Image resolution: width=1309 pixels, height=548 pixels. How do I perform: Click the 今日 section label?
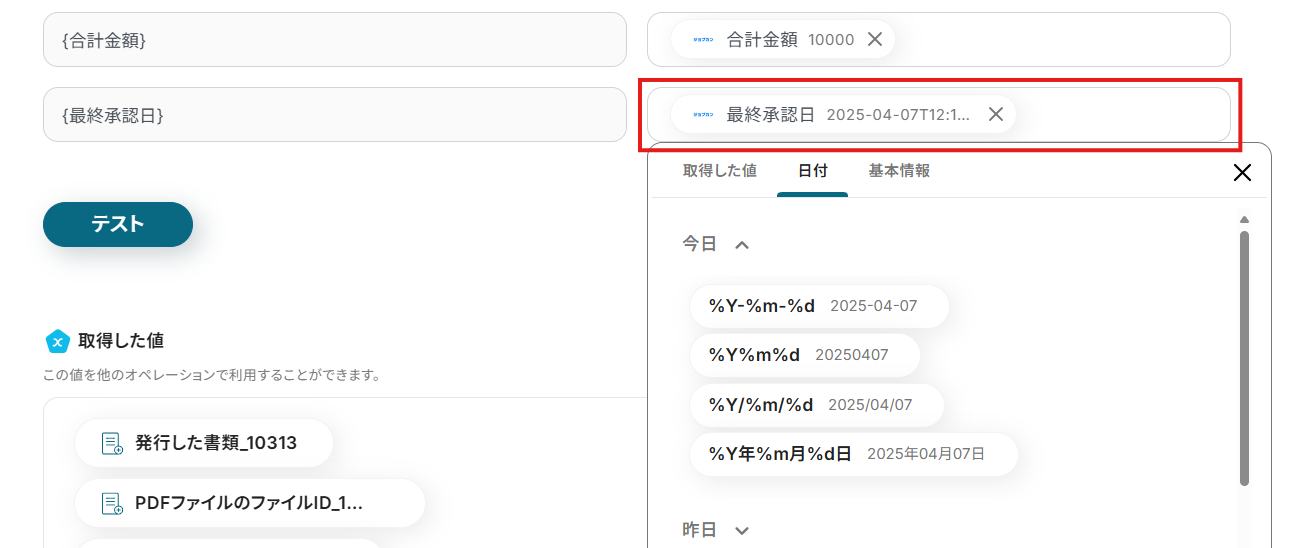pyautogui.click(x=700, y=244)
